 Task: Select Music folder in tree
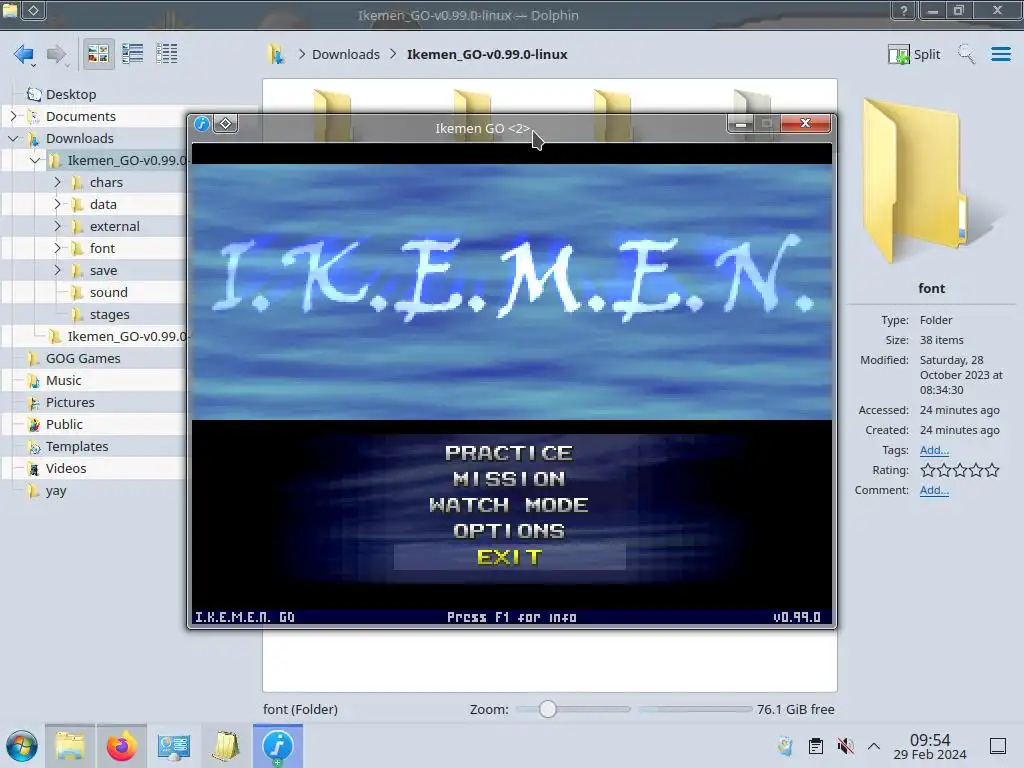63,380
